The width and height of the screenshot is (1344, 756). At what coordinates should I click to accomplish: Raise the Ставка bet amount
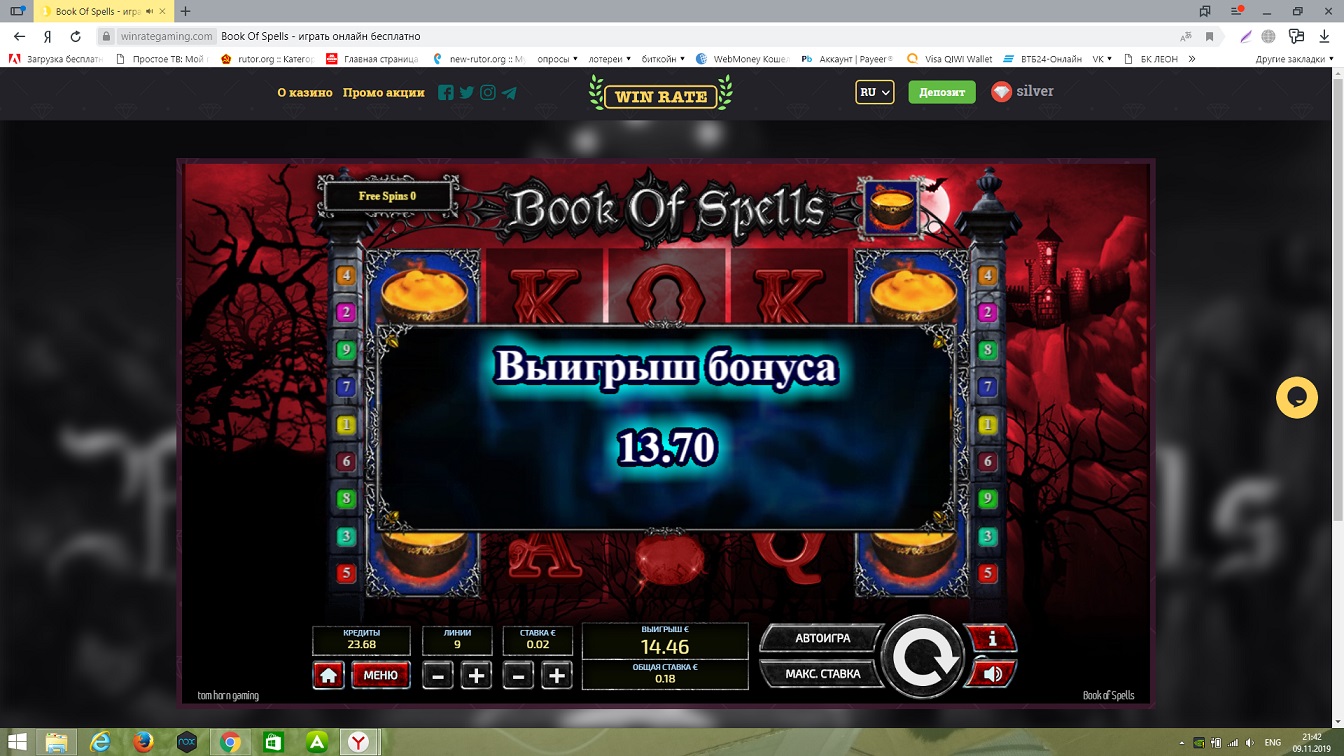(557, 675)
